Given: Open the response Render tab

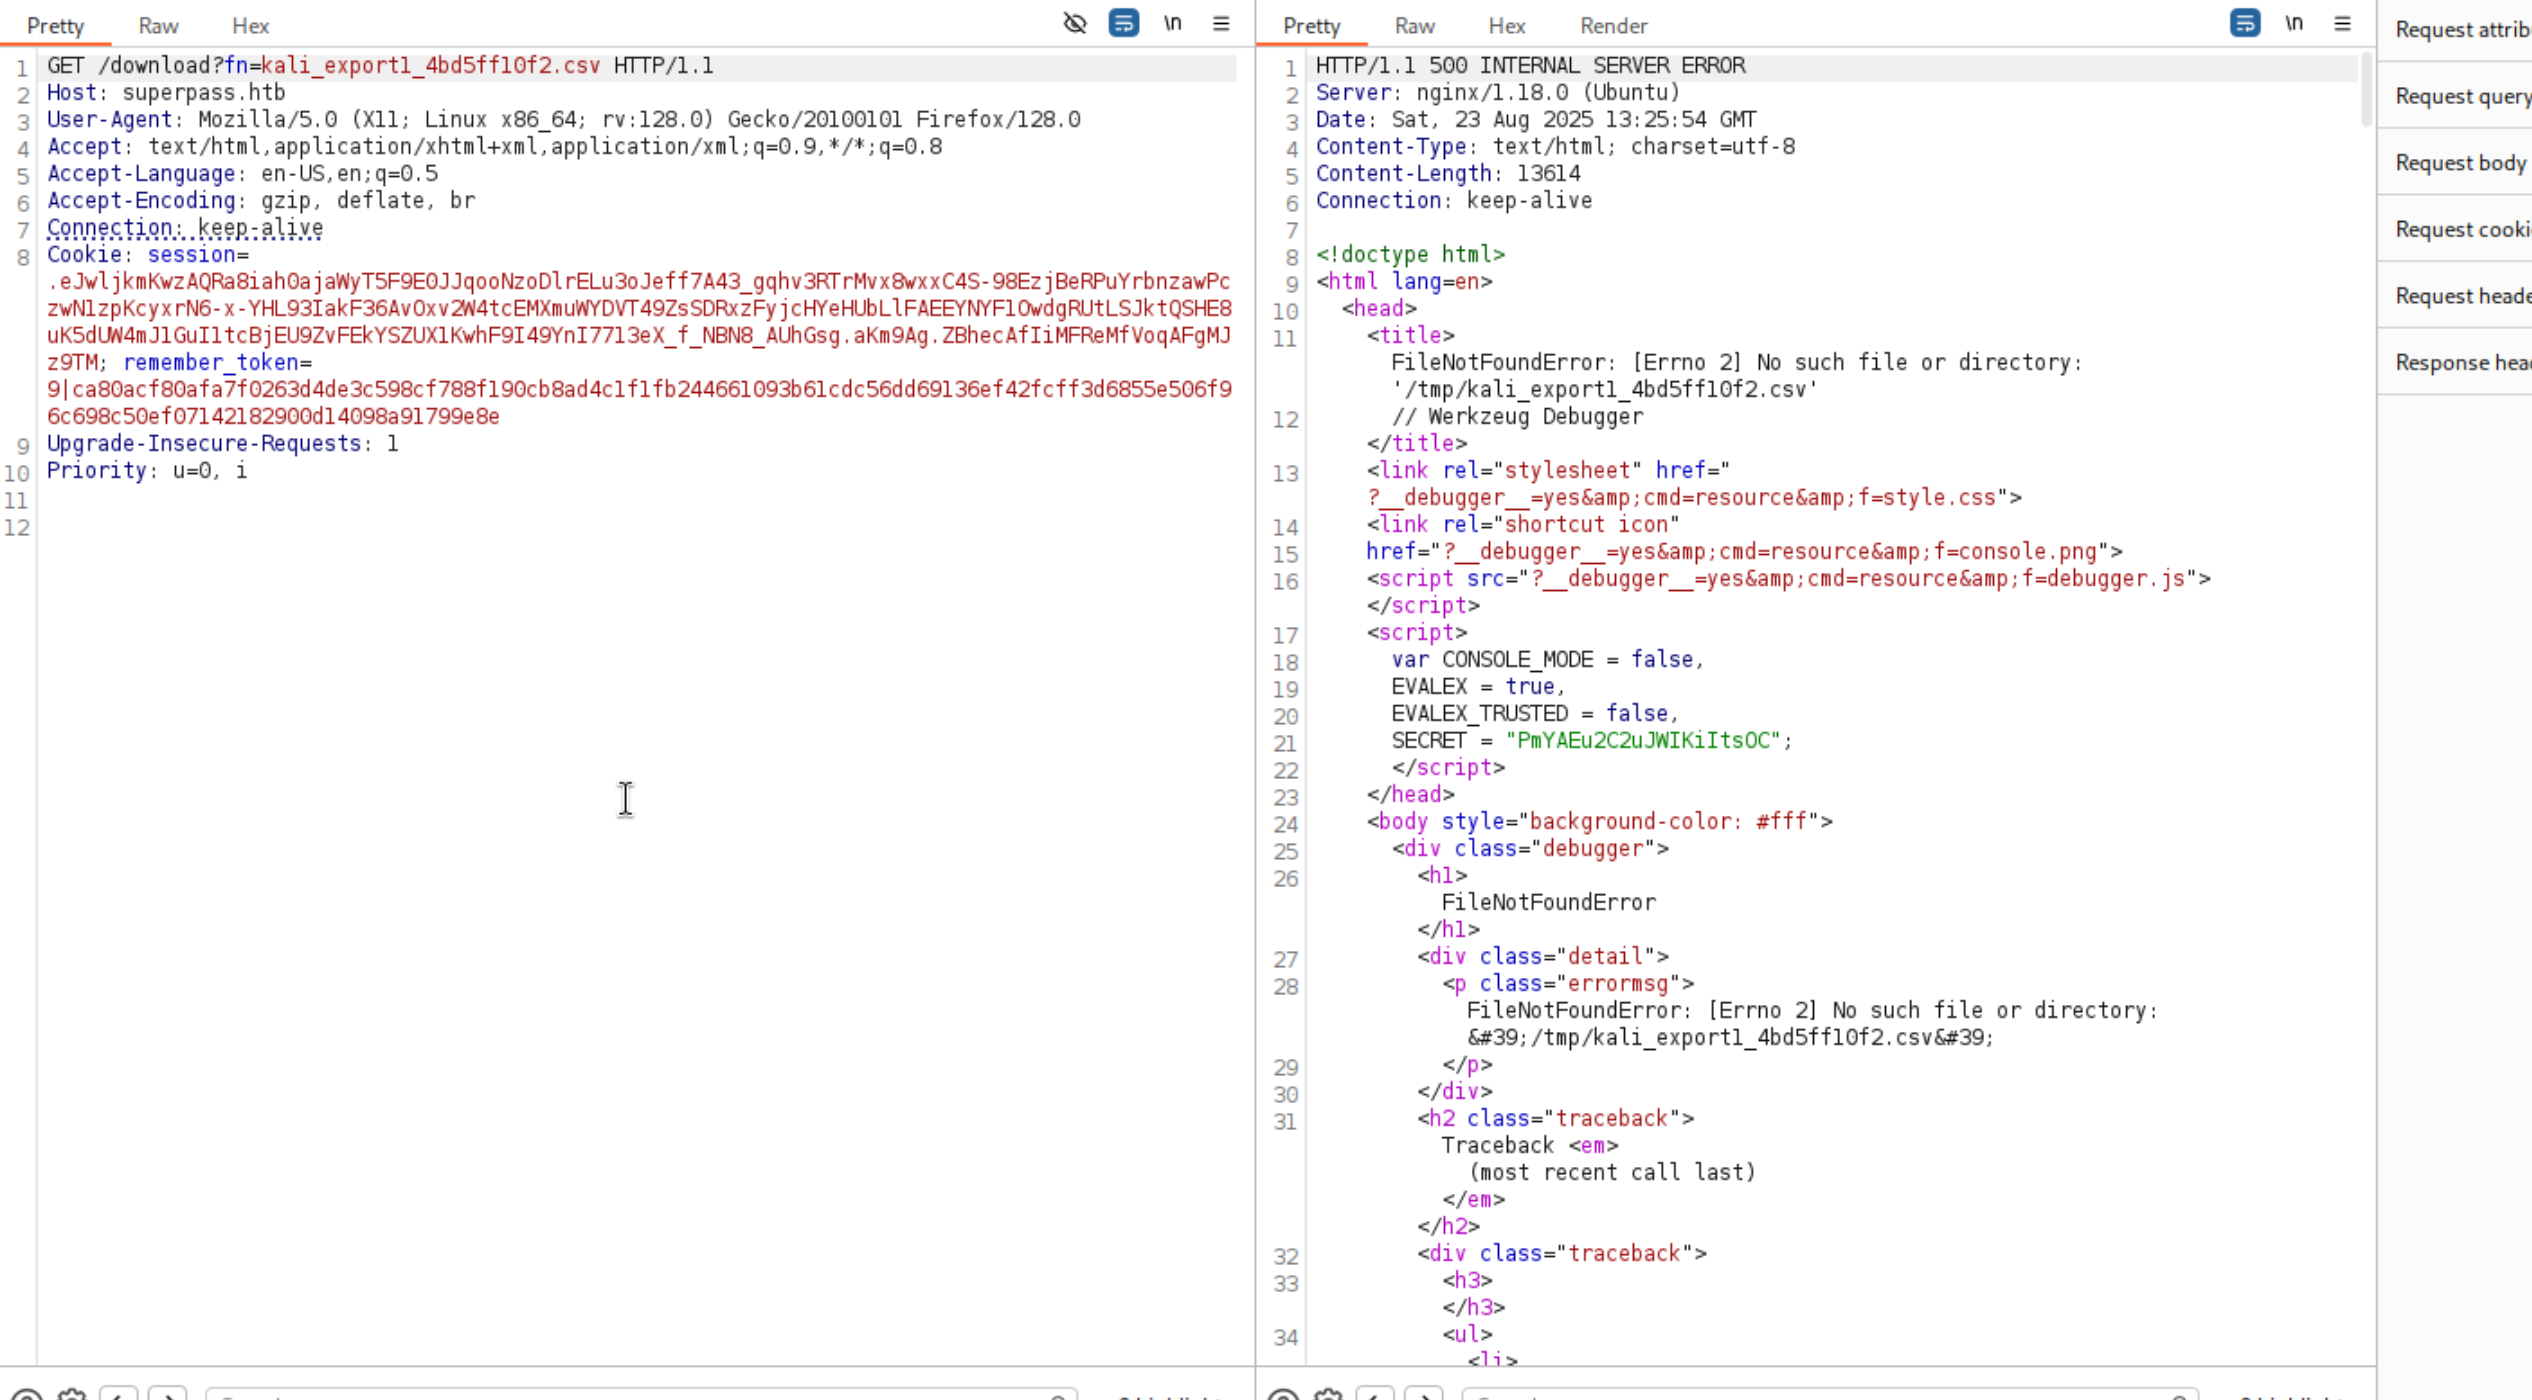Looking at the screenshot, I should [1613, 26].
